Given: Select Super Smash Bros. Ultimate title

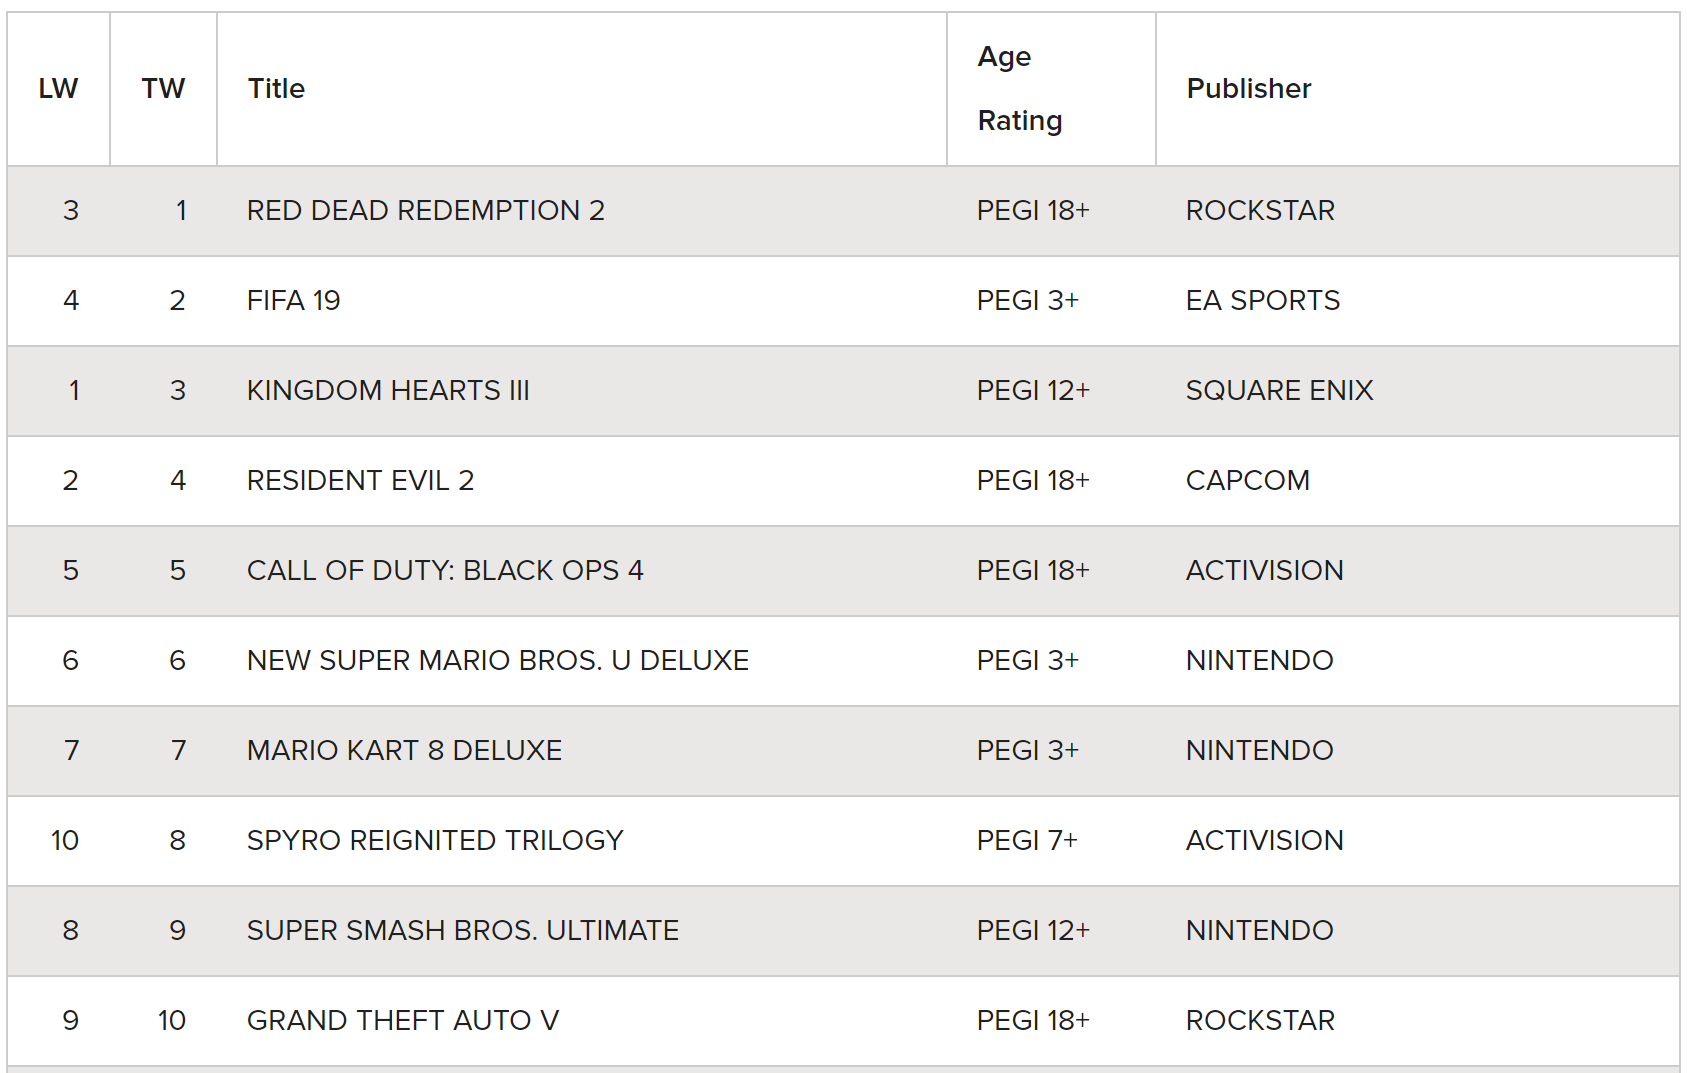Looking at the screenshot, I should click(x=463, y=931).
